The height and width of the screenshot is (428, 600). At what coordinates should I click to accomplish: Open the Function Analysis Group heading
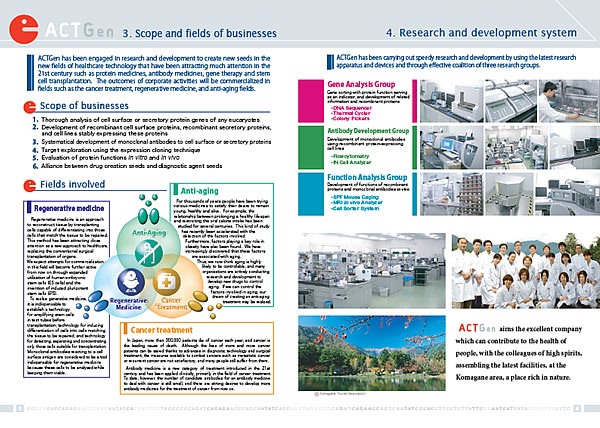pos(367,177)
